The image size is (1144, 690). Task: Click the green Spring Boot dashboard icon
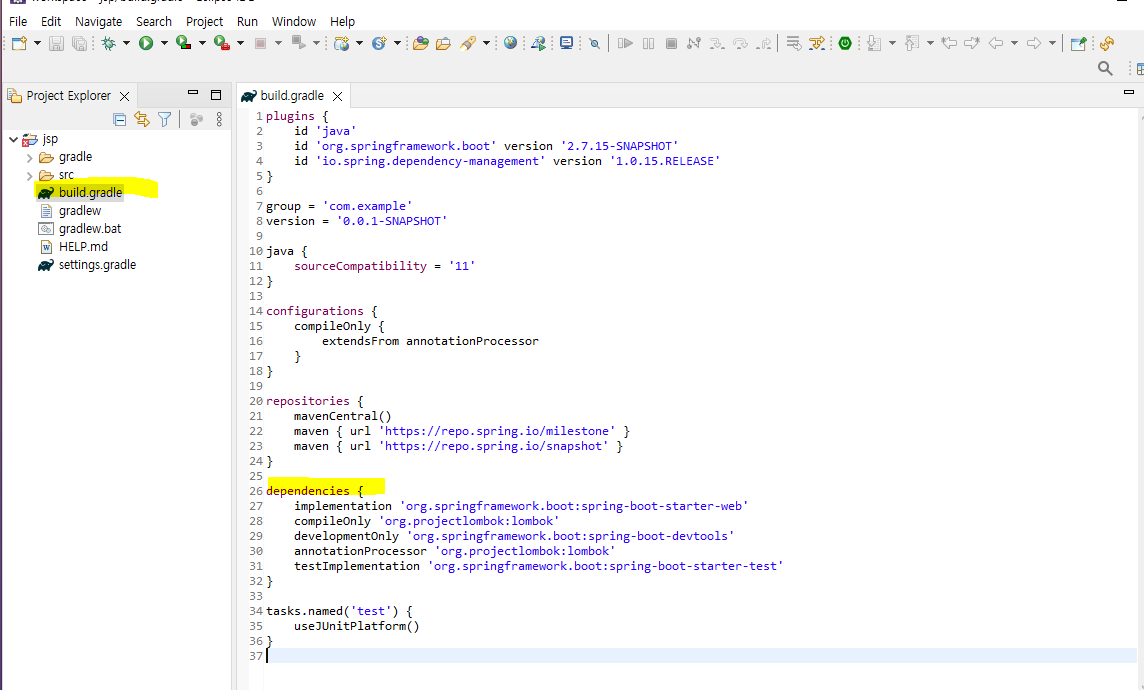pyautogui.click(x=845, y=44)
